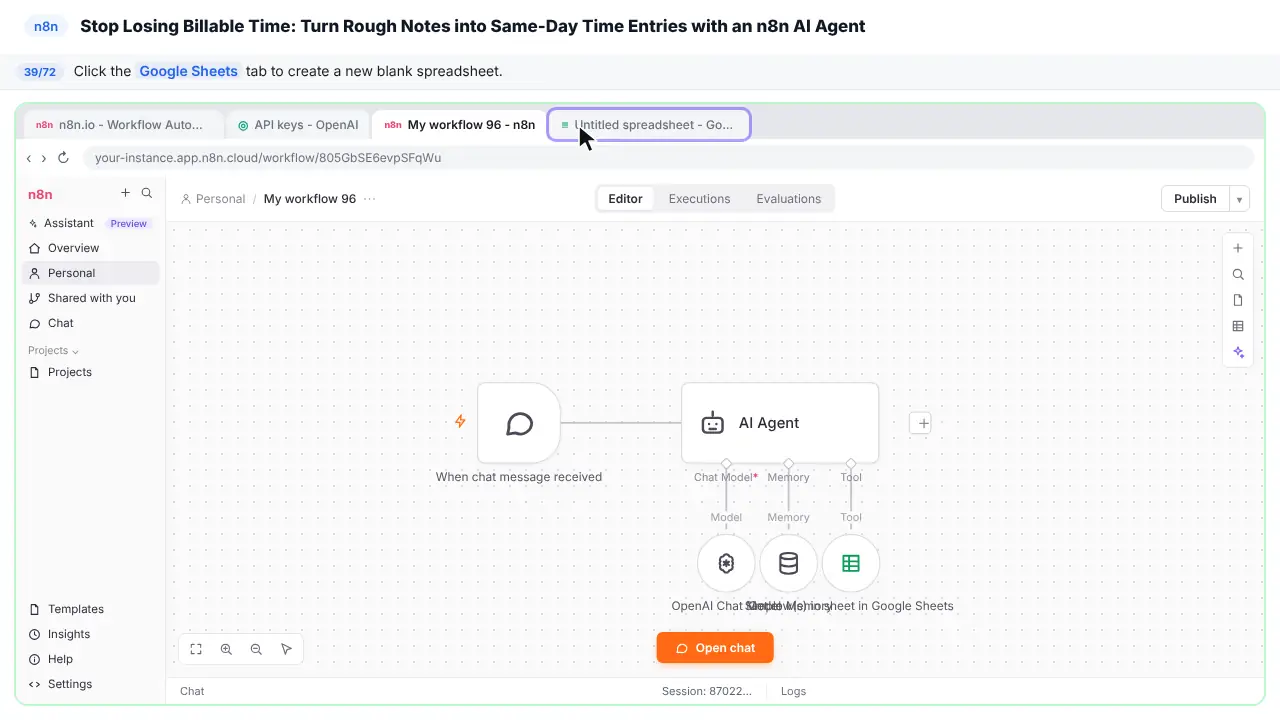Open search via sidebar magnifier icon
This screenshot has height=720, width=1280.
tap(147, 193)
